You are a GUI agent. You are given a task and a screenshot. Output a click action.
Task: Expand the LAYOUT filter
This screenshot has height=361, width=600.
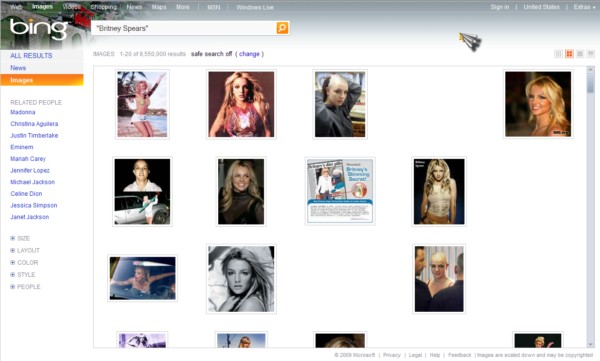[25, 250]
